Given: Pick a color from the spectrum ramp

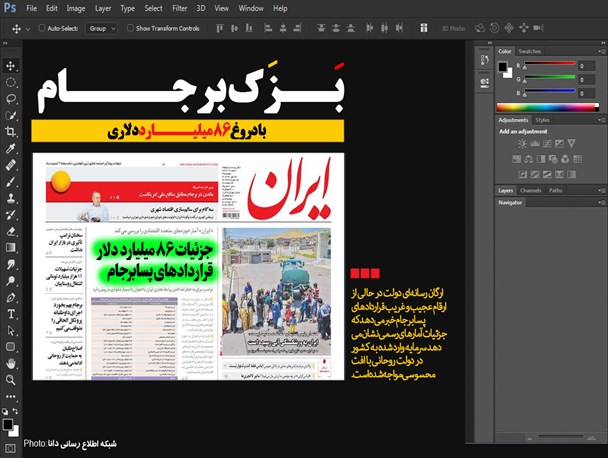Looking at the screenshot, I should point(547,107).
